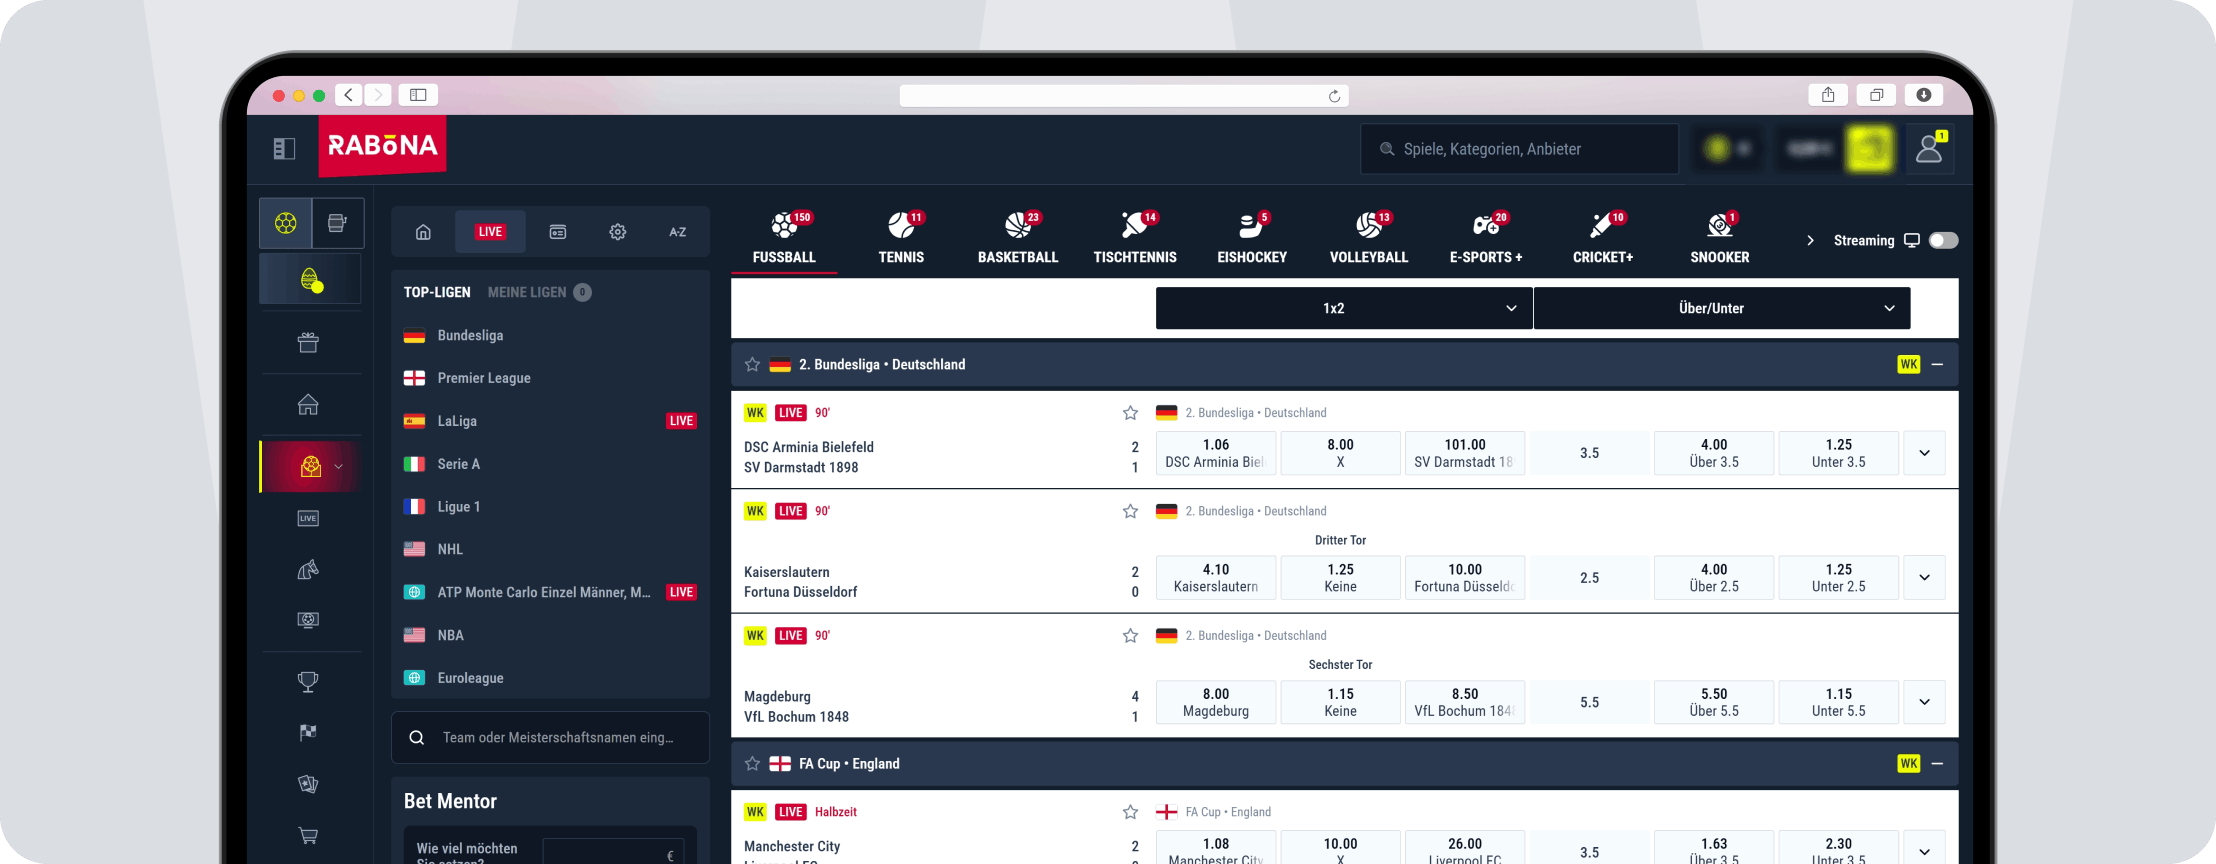The width and height of the screenshot is (2216, 864).
Task: Favorite the FA Cup league header star
Action: point(752,764)
